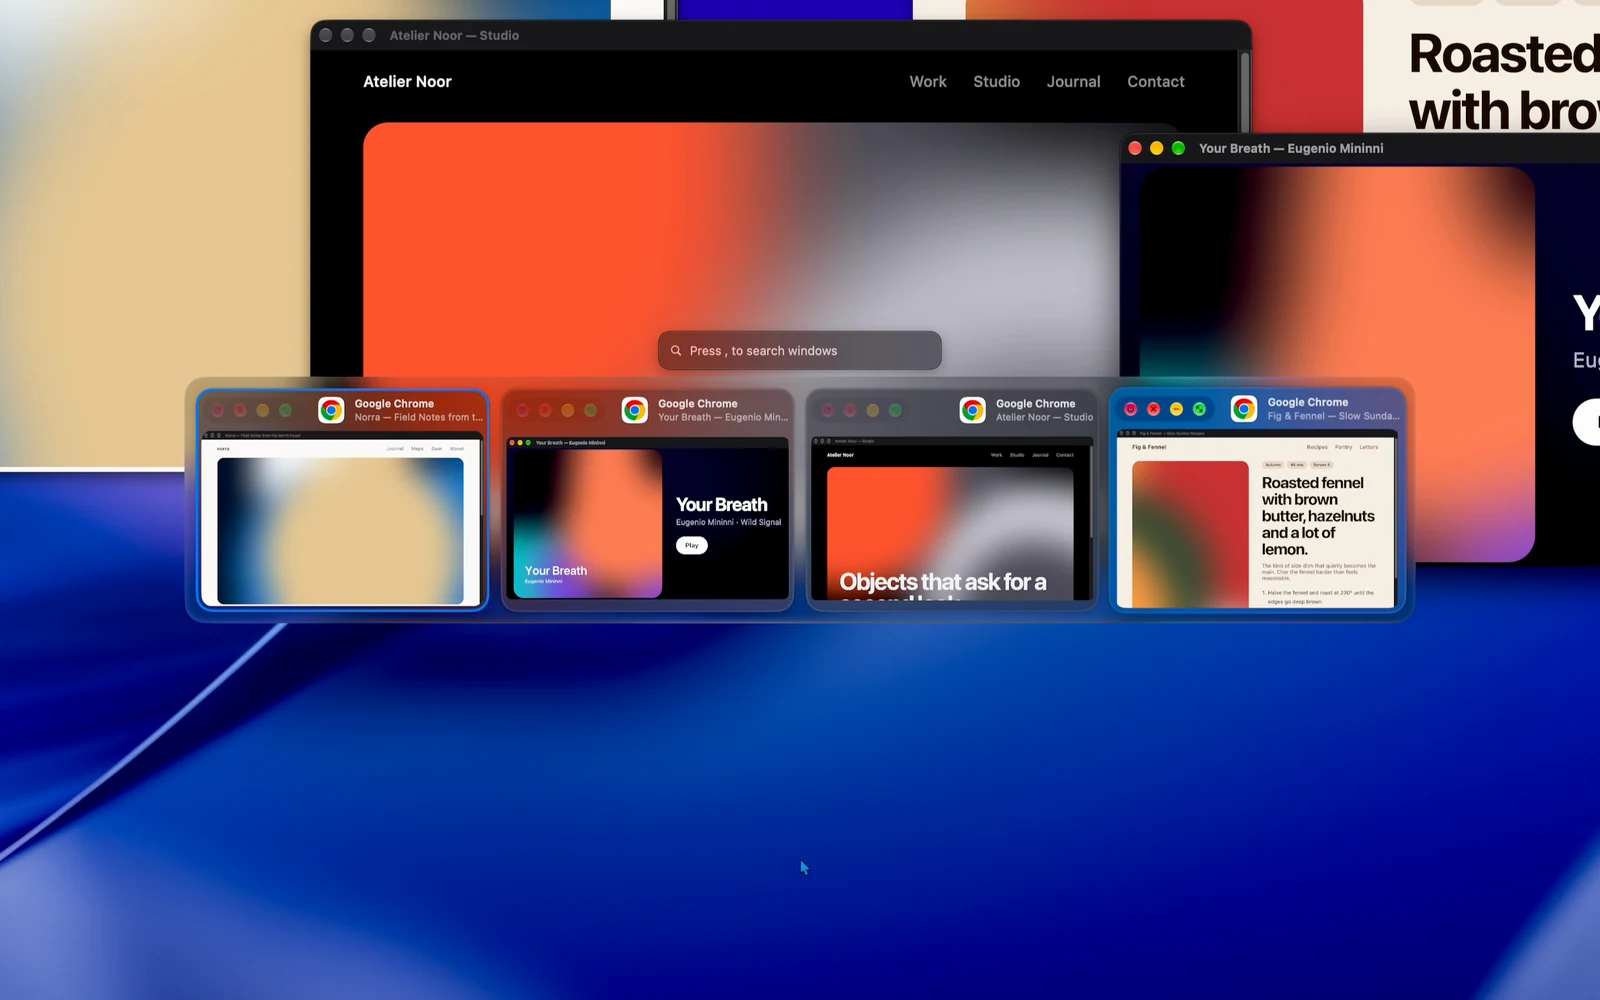The image size is (1600, 1000).
Task: Click the Chrome icon on the Norra card
Action: pos(331,410)
